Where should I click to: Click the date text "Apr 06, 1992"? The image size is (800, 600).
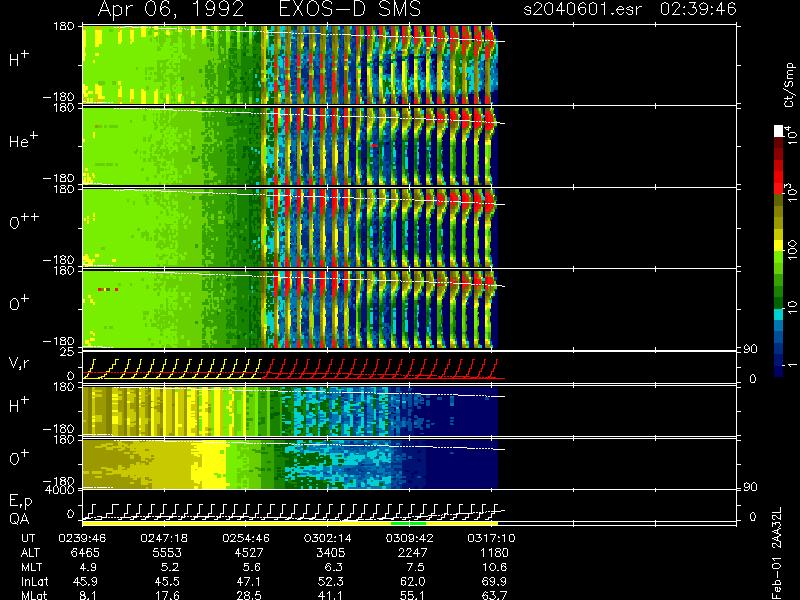point(170,9)
